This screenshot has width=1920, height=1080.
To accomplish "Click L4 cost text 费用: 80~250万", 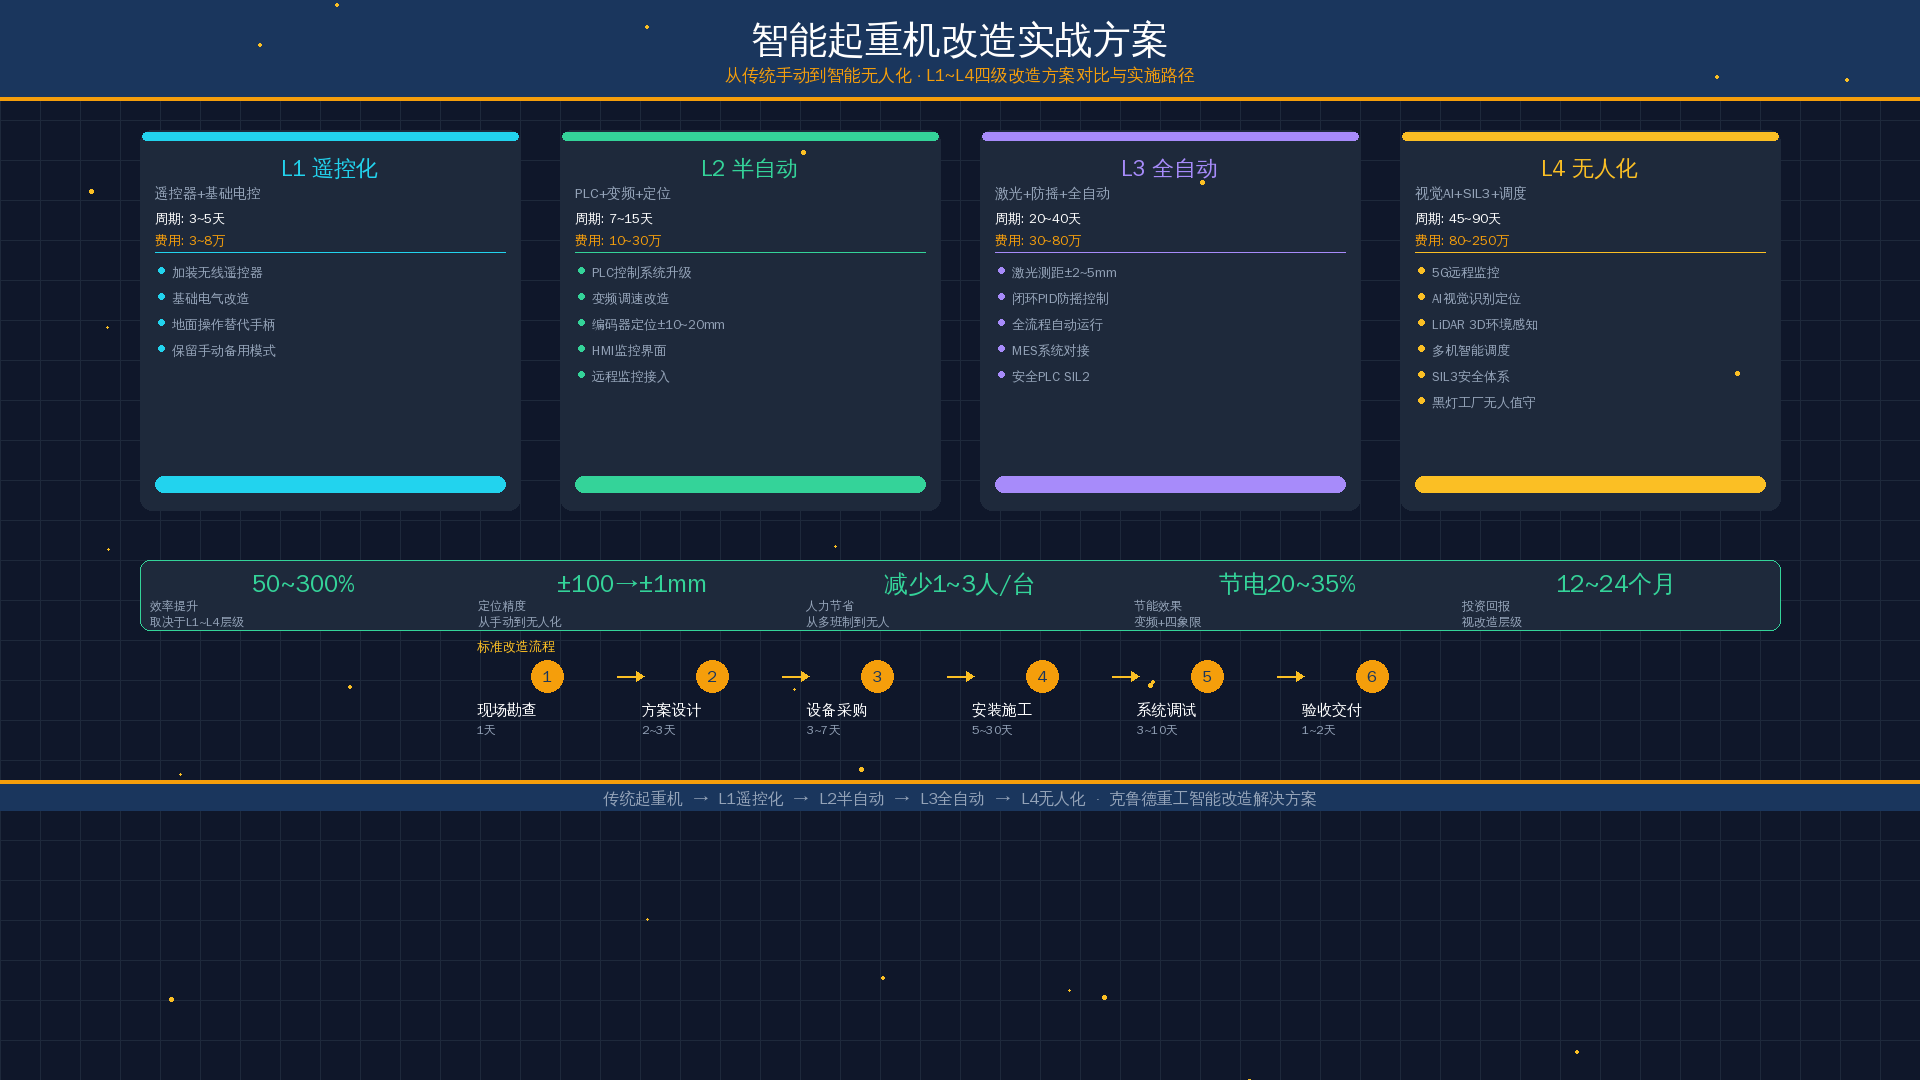I will [1462, 241].
